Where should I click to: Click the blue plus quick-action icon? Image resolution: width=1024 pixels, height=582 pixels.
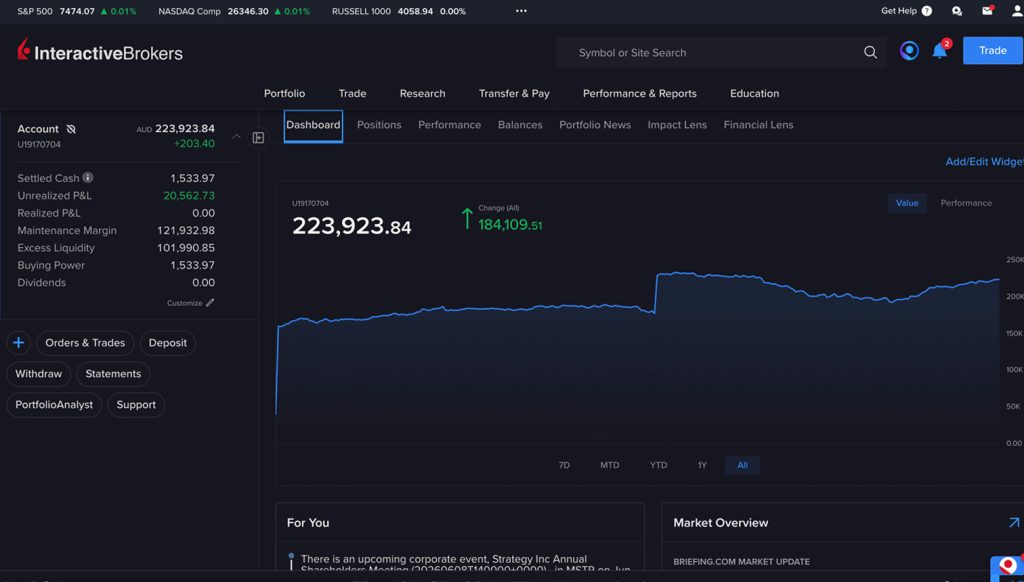(18, 342)
